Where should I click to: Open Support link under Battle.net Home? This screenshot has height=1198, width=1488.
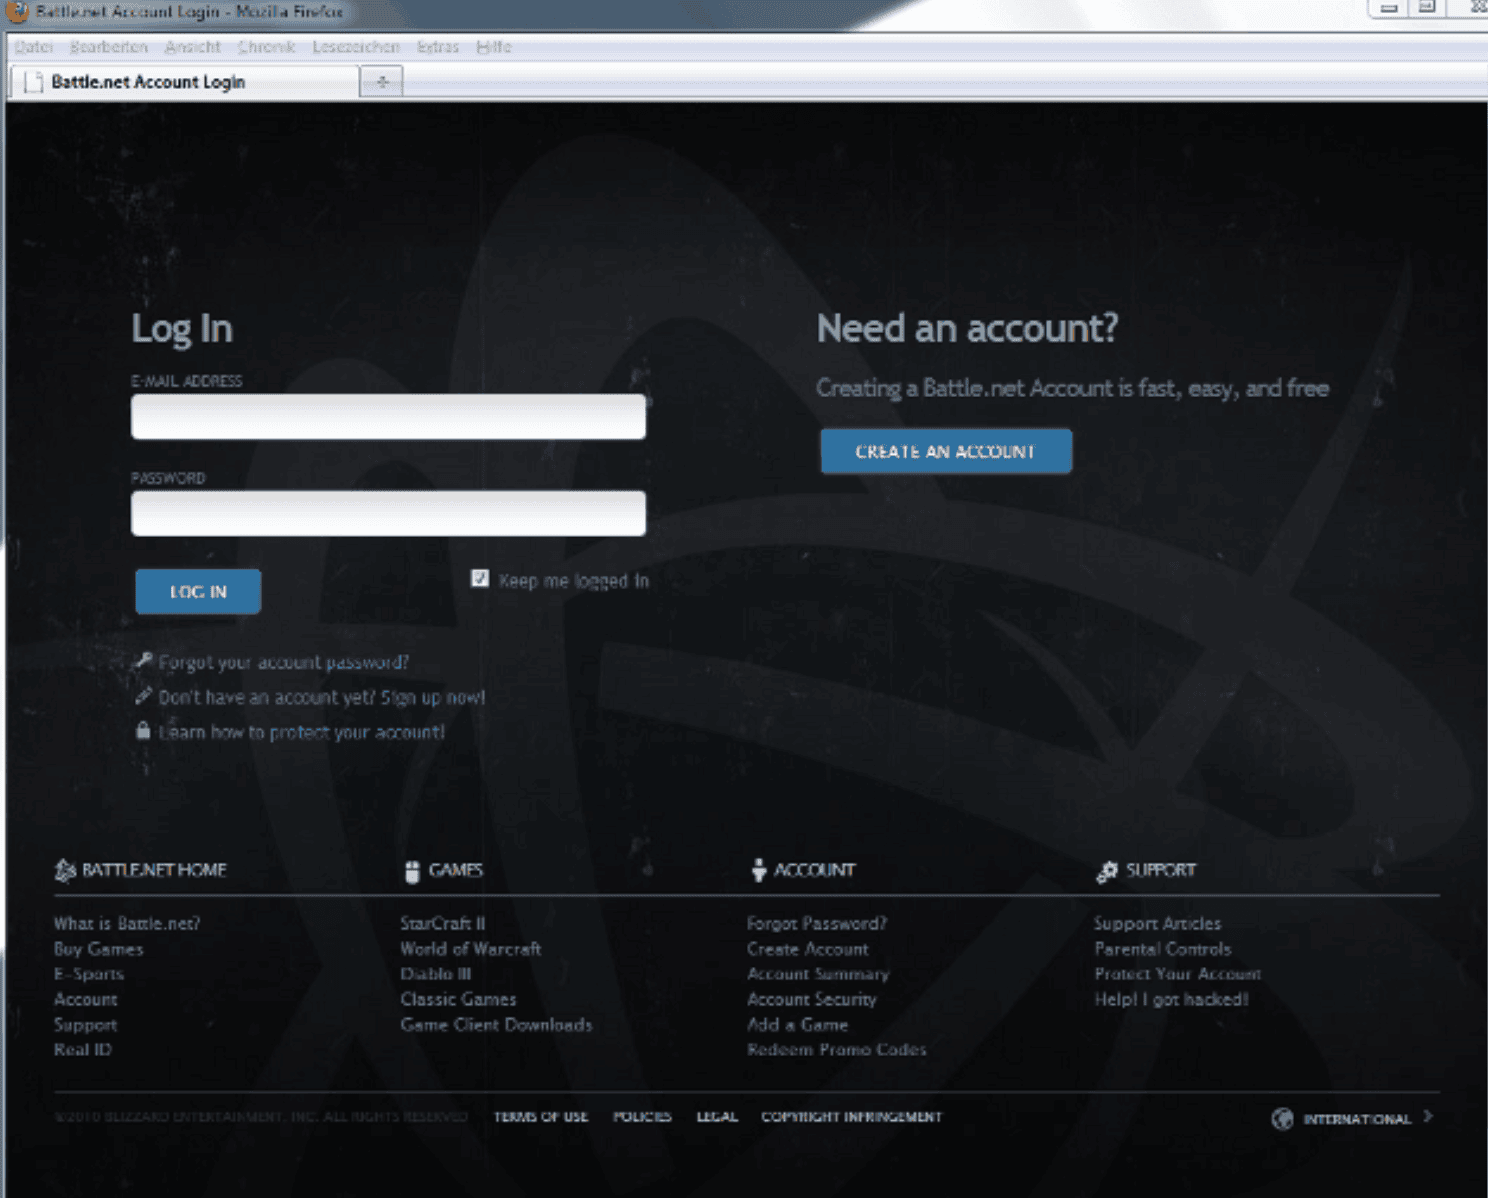point(85,1025)
